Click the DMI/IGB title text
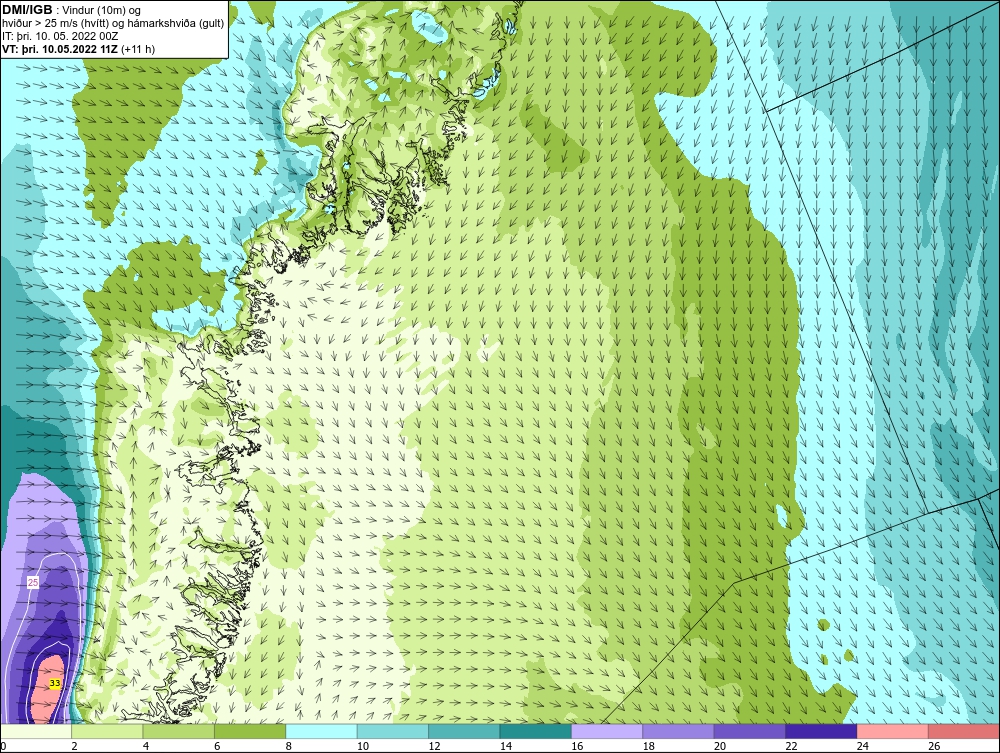1000x753 pixels. [x=27, y=10]
